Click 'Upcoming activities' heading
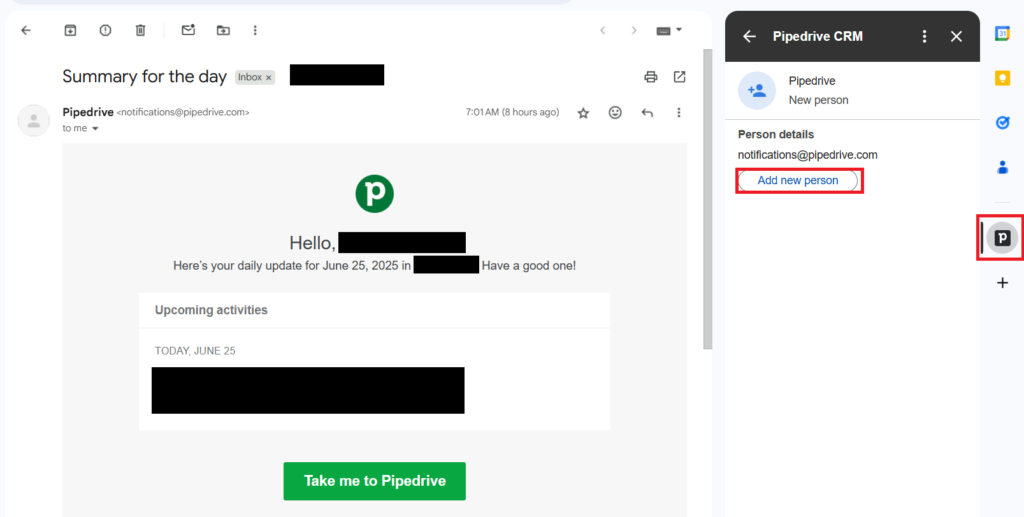Screen dimensions: 1024x517 tap(211, 310)
